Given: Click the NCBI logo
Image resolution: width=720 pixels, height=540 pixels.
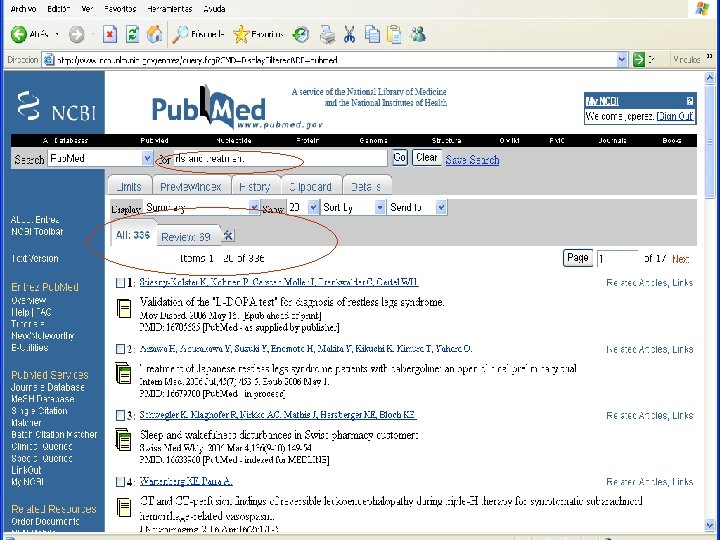Looking at the screenshot, I should click(x=56, y=107).
